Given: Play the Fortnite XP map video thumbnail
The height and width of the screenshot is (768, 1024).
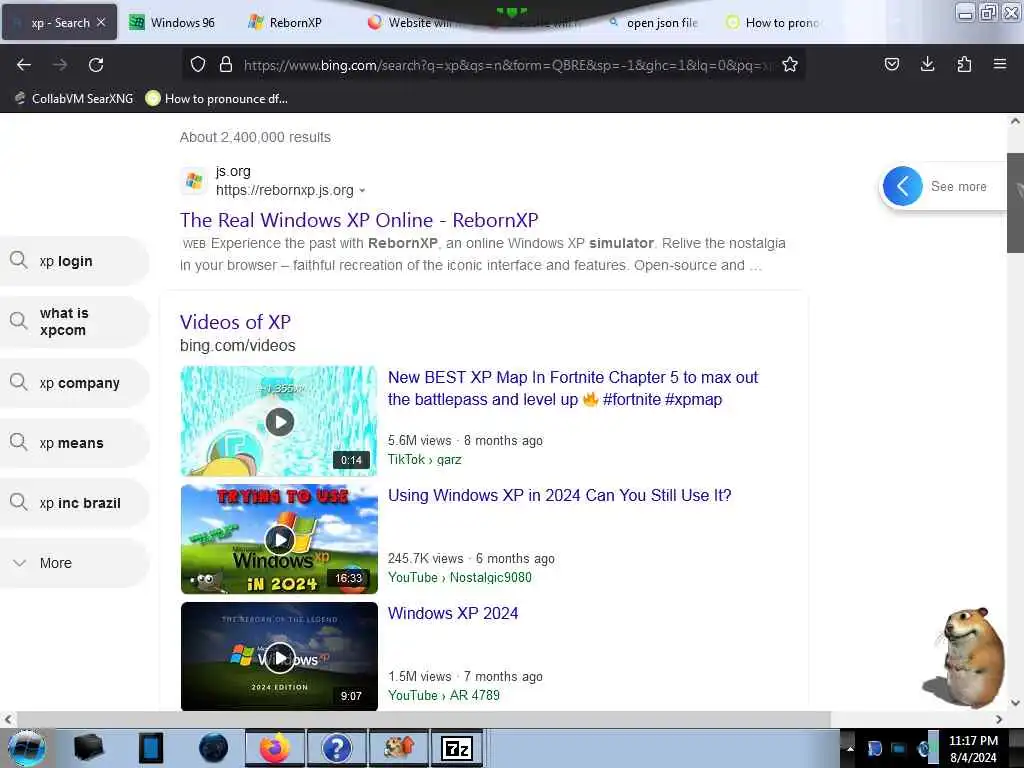Looking at the screenshot, I should click(279, 421).
